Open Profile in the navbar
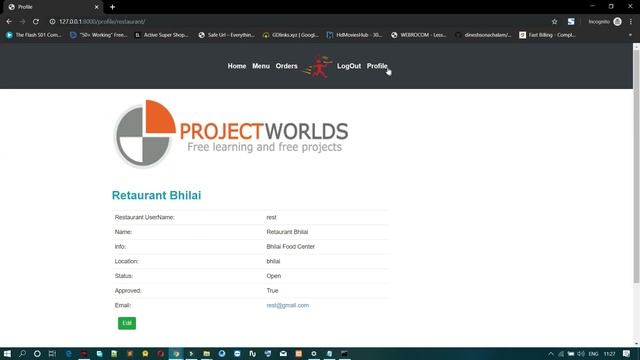 click(x=377, y=66)
